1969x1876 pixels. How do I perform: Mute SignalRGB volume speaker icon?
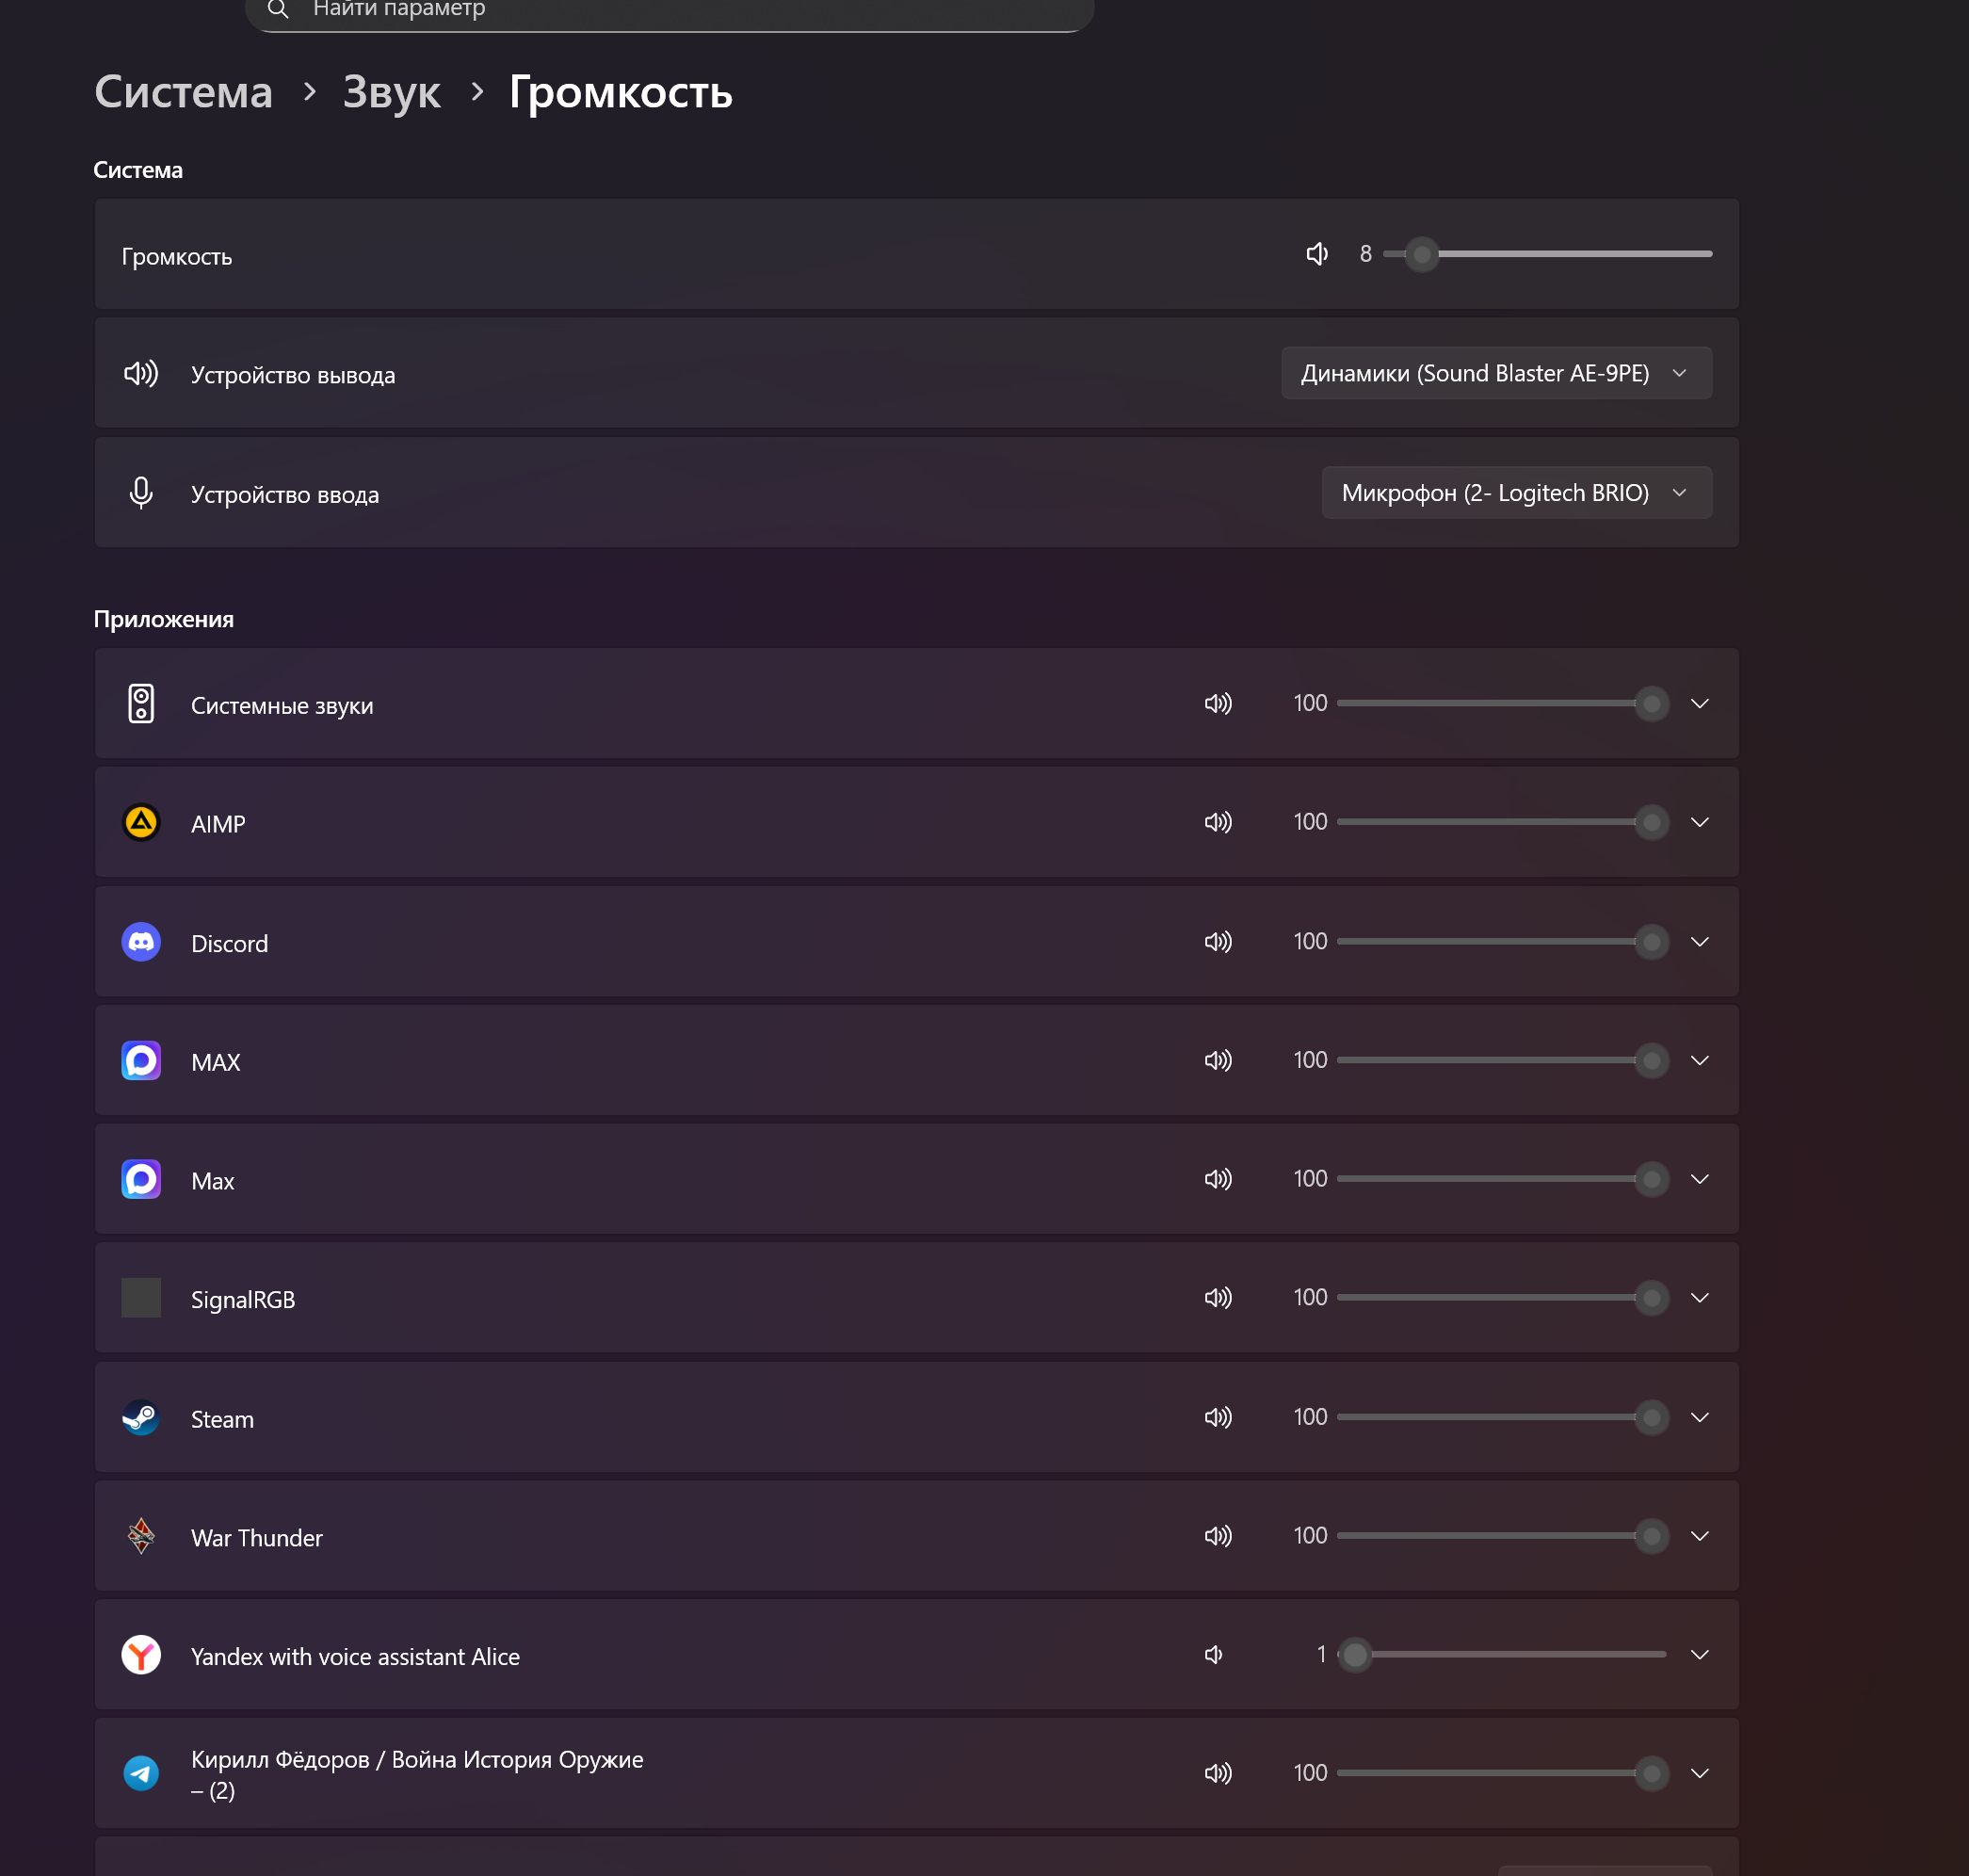[x=1218, y=1298]
